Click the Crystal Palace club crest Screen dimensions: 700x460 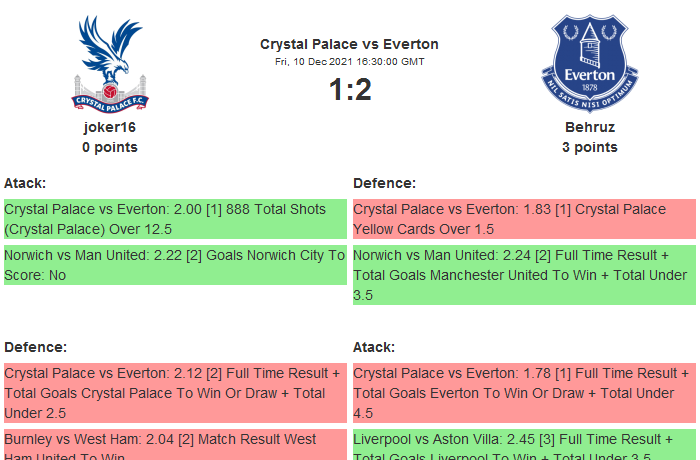coord(110,63)
